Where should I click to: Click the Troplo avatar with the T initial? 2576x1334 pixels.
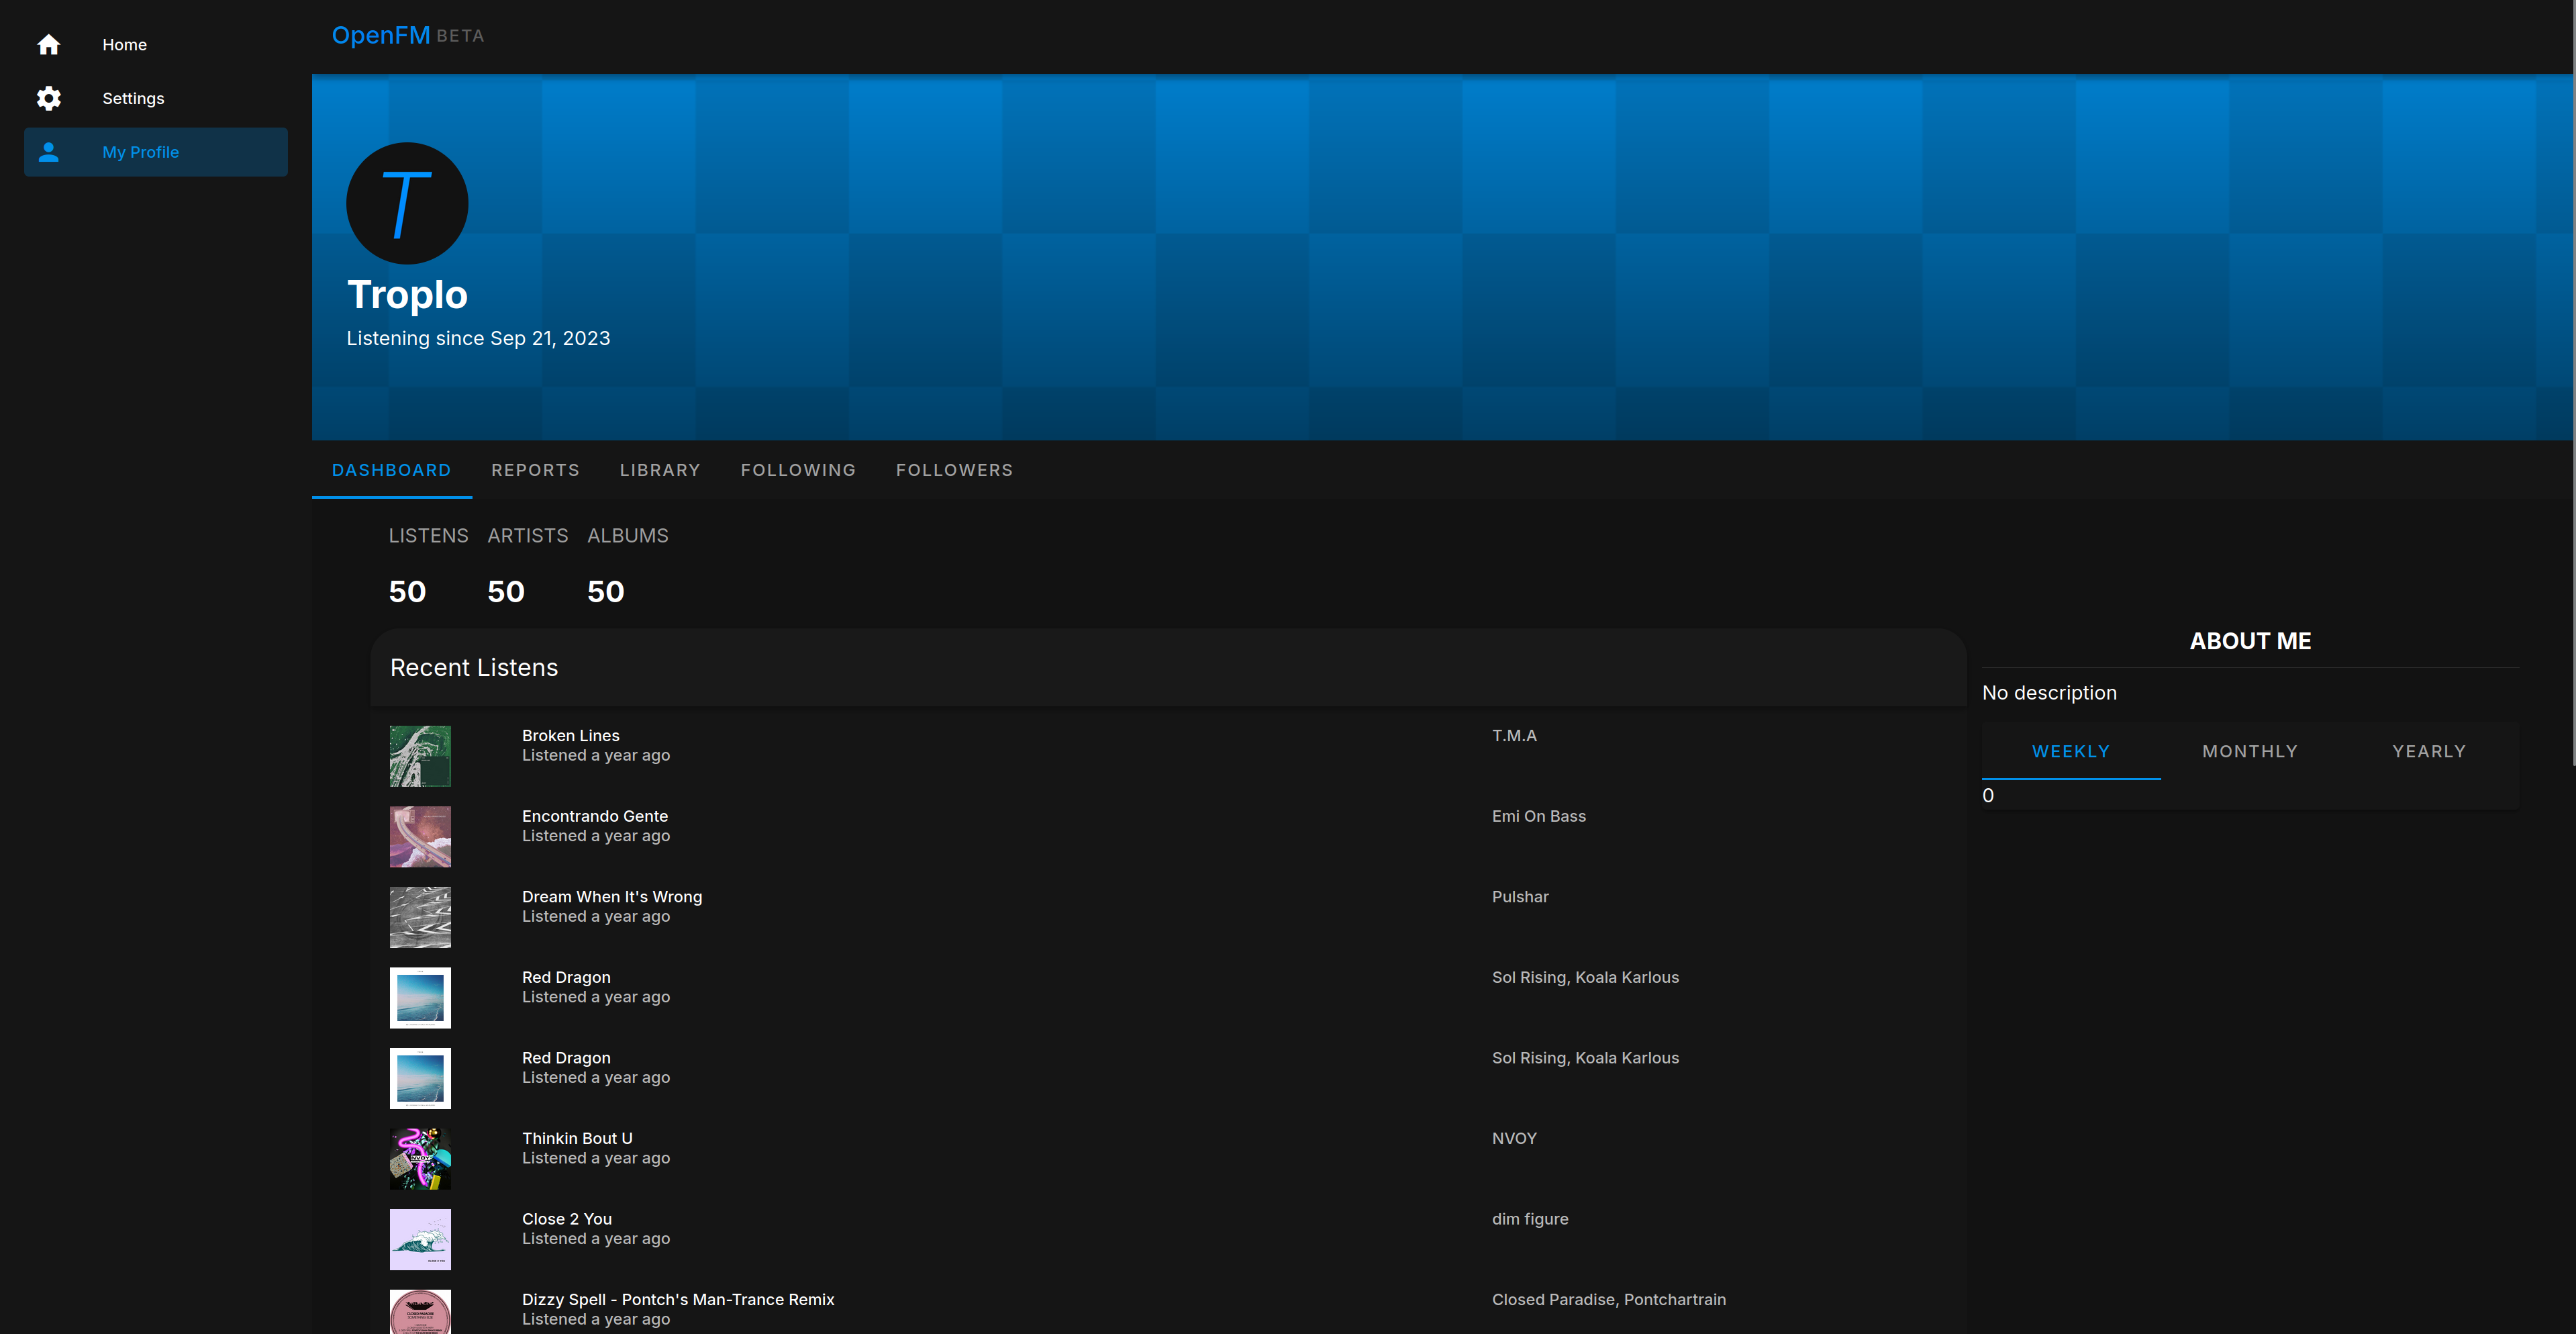[x=406, y=203]
